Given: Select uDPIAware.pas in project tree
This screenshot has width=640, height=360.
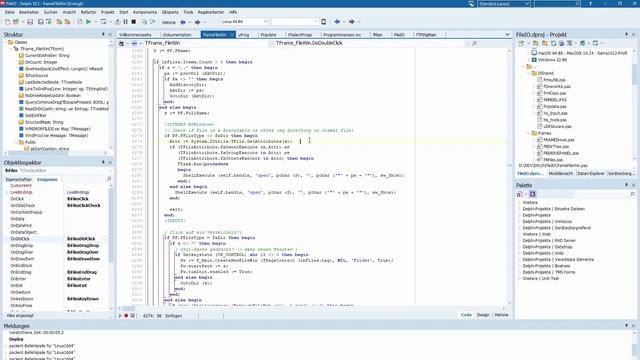Looking at the screenshot, I should click(x=557, y=127).
